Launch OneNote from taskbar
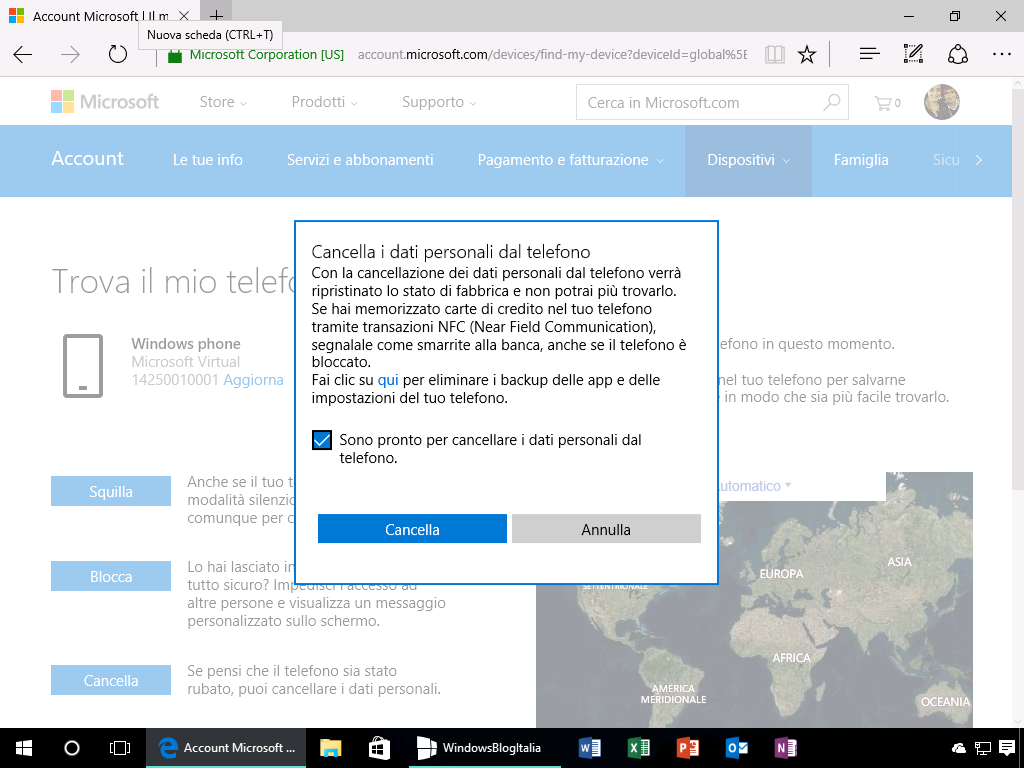The height and width of the screenshot is (783, 1024). (786, 748)
